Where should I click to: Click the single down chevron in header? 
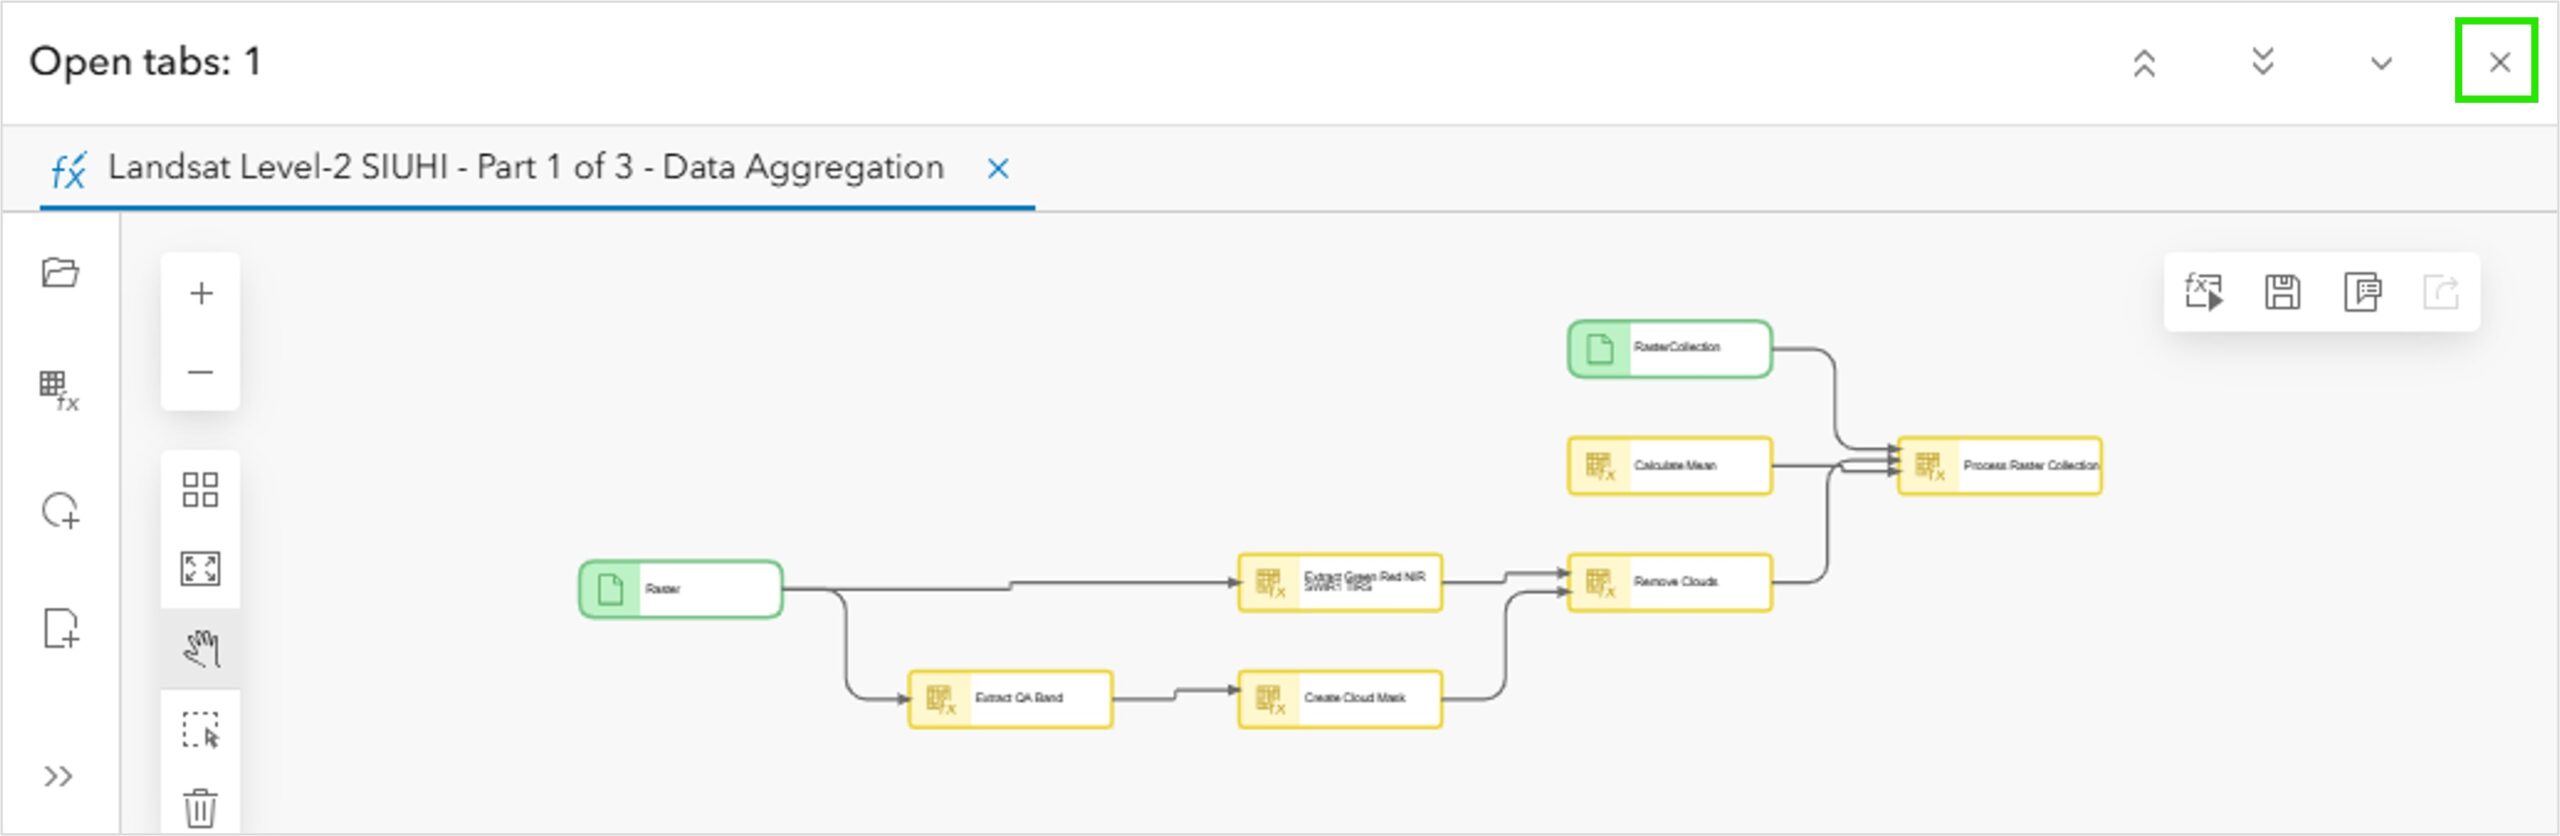(x=2382, y=64)
